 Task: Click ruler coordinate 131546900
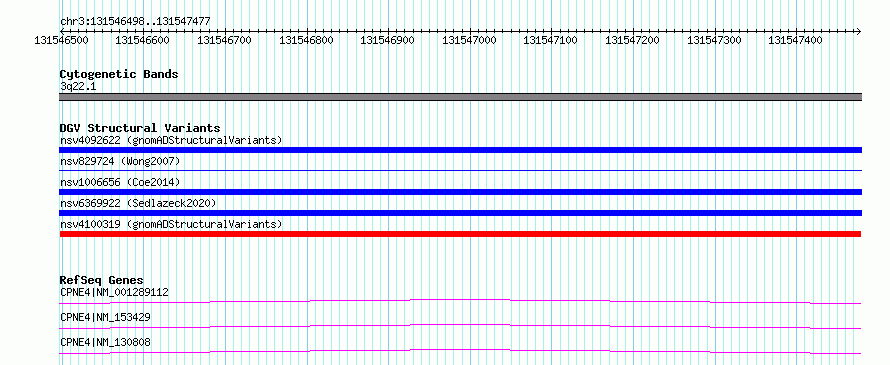tap(388, 40)
